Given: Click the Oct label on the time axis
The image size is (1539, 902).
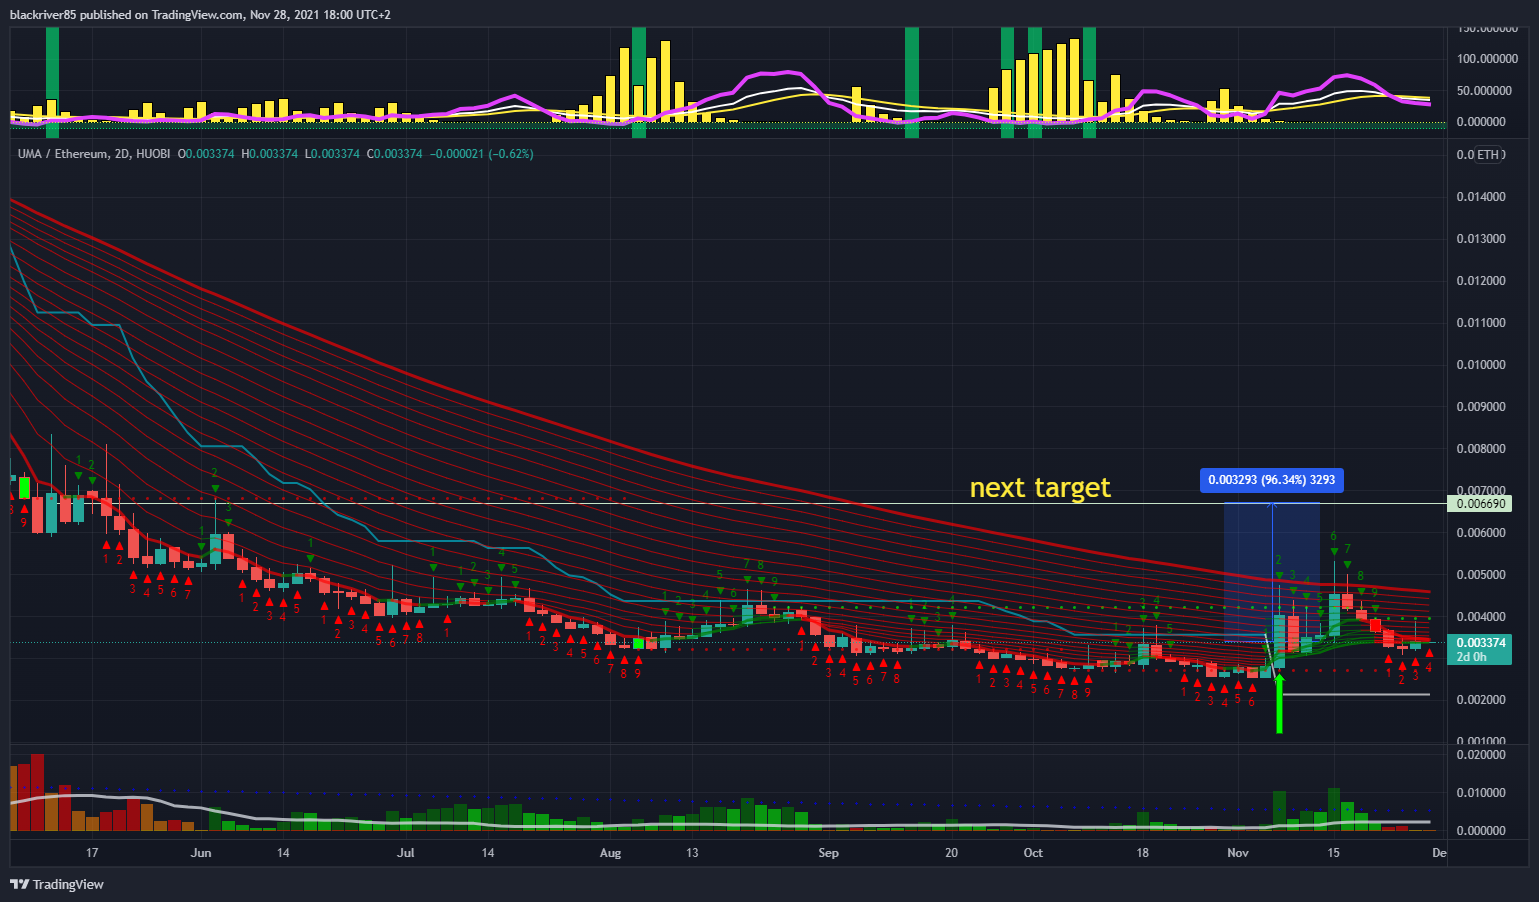Looking at the screenshot, I should coord(1033,853).
